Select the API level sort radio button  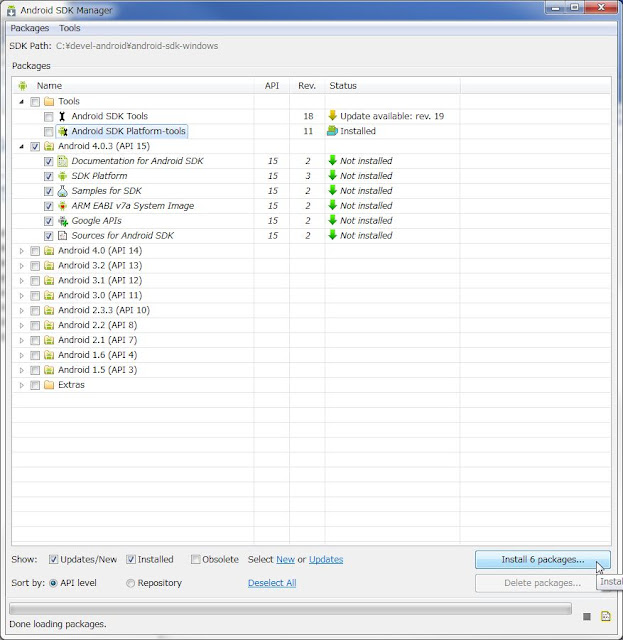[53, 583]
